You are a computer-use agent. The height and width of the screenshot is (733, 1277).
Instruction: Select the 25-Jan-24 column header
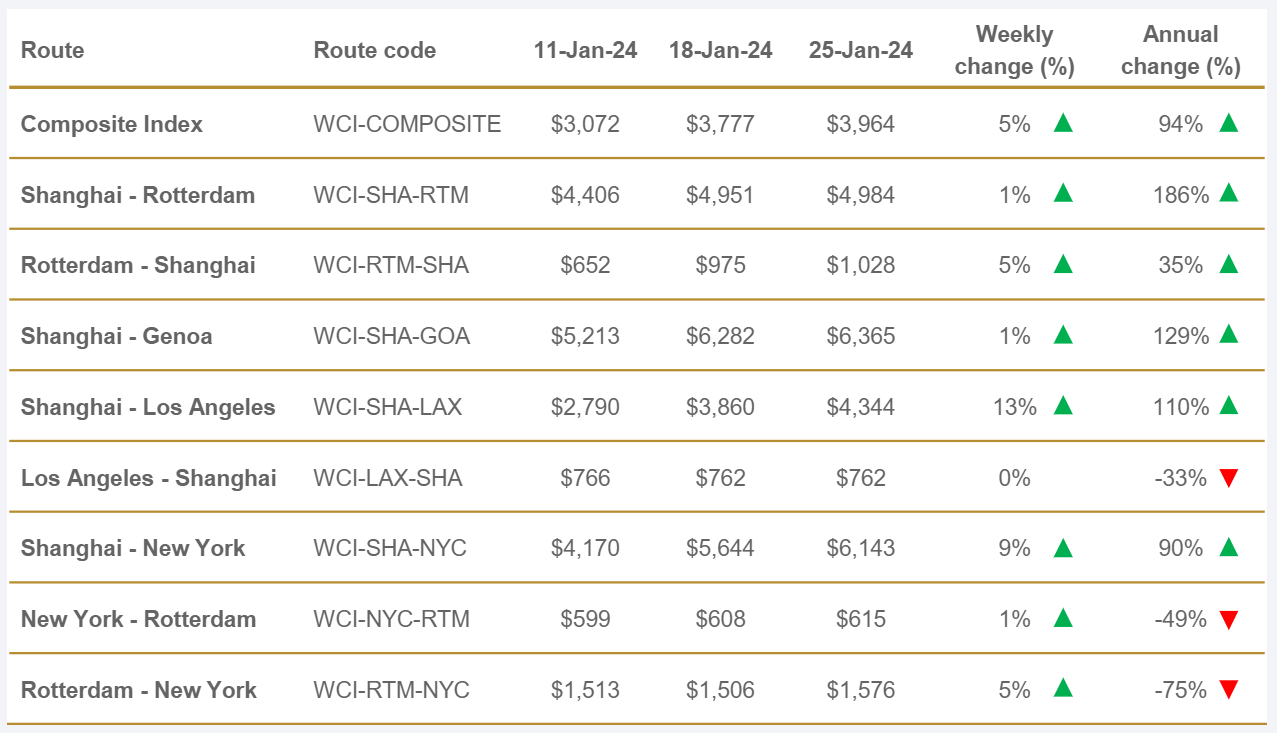point(860,50)
